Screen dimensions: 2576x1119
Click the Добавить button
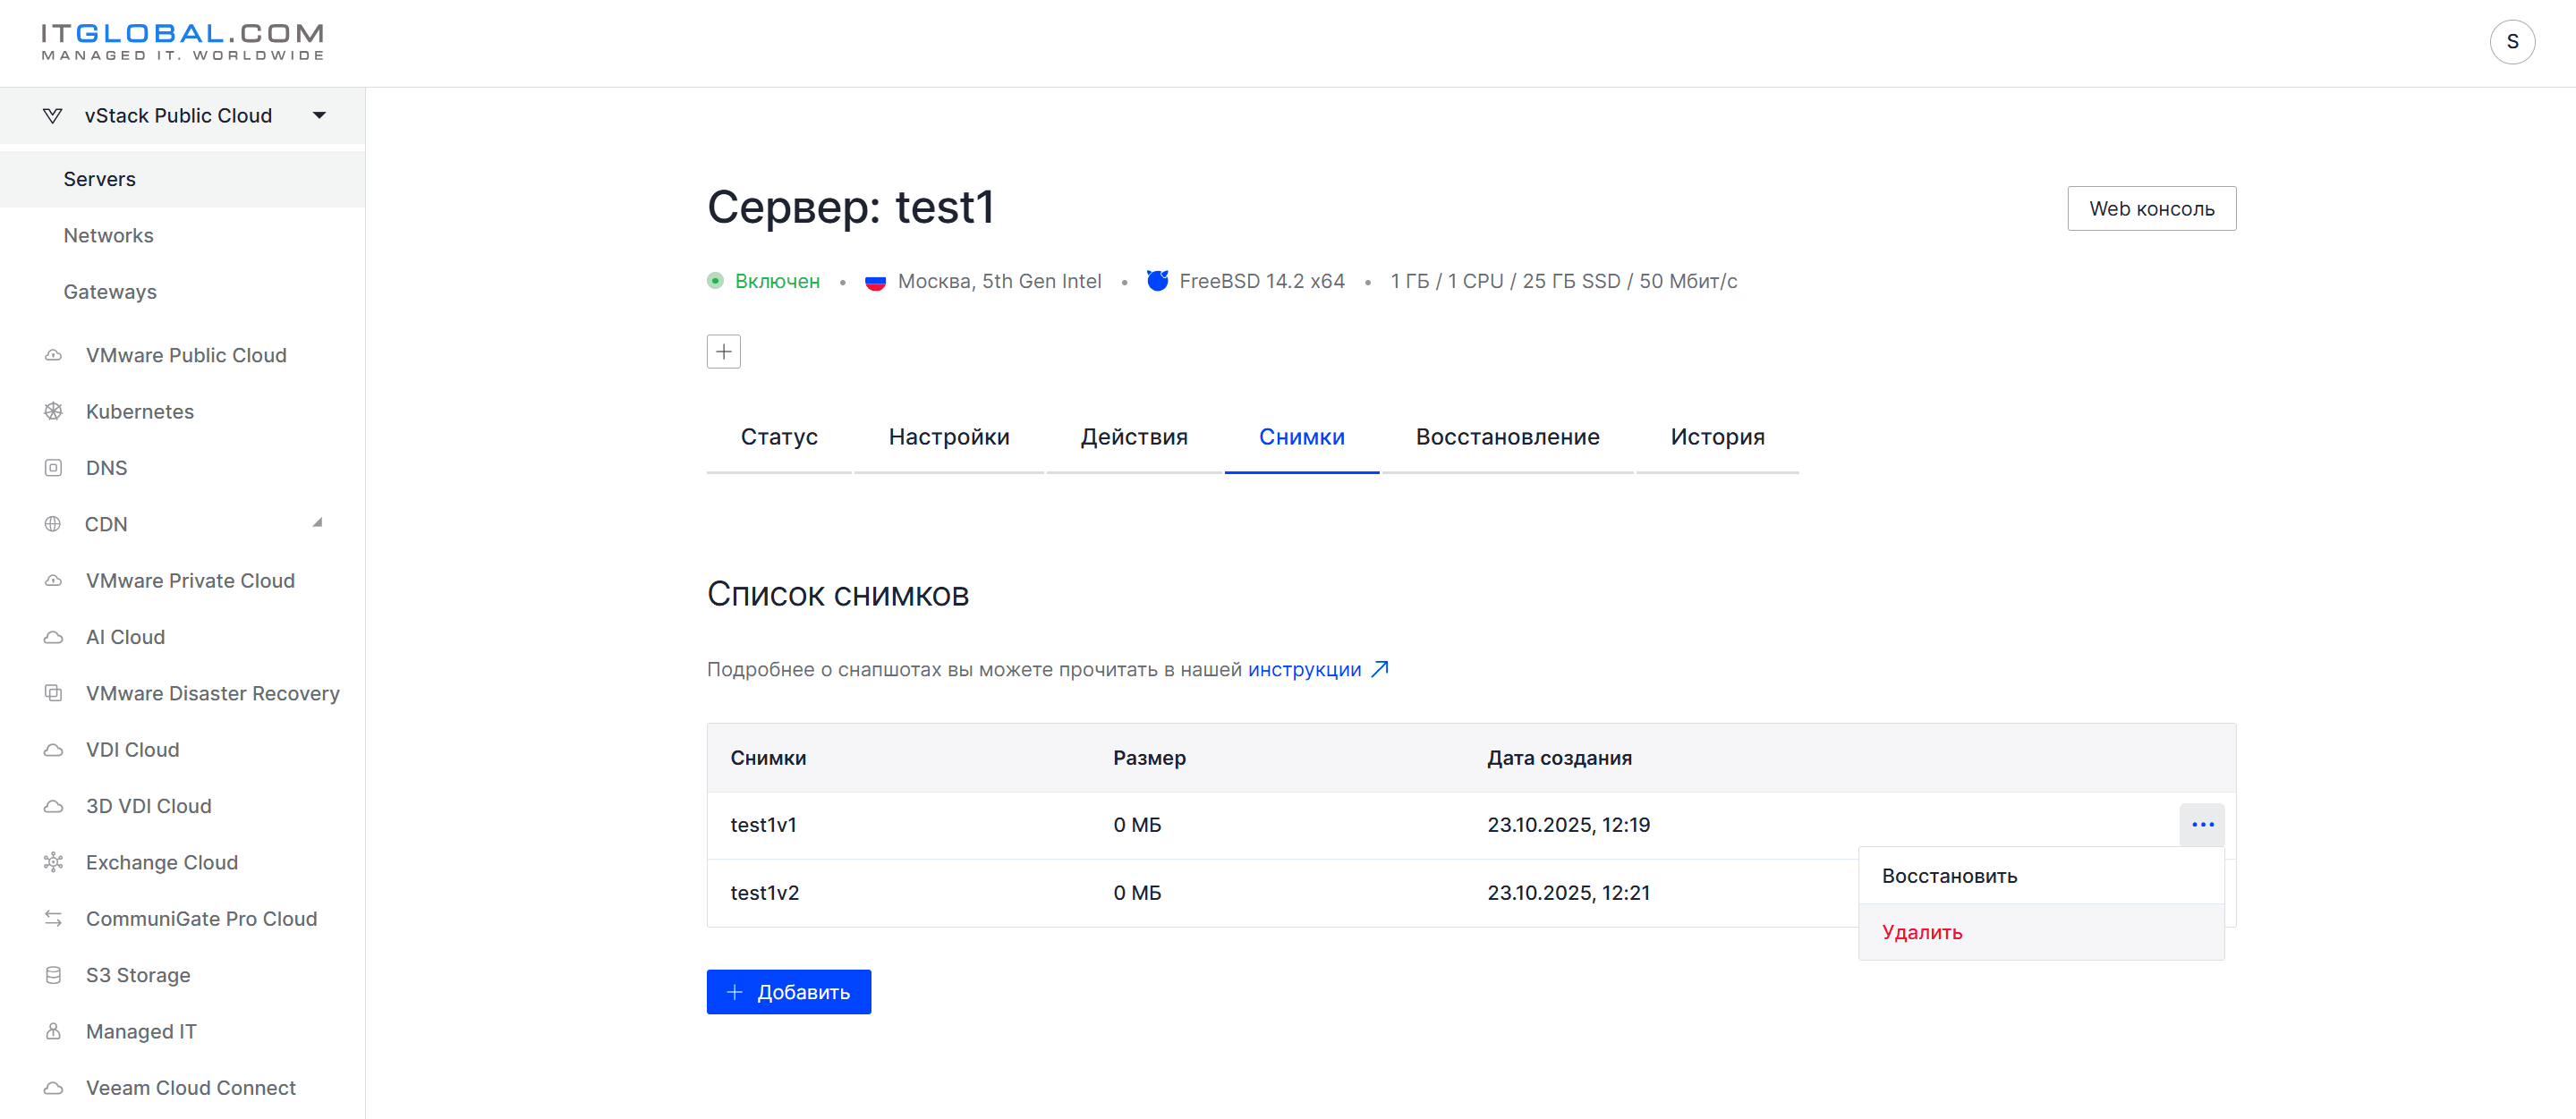tap(788, 992)
